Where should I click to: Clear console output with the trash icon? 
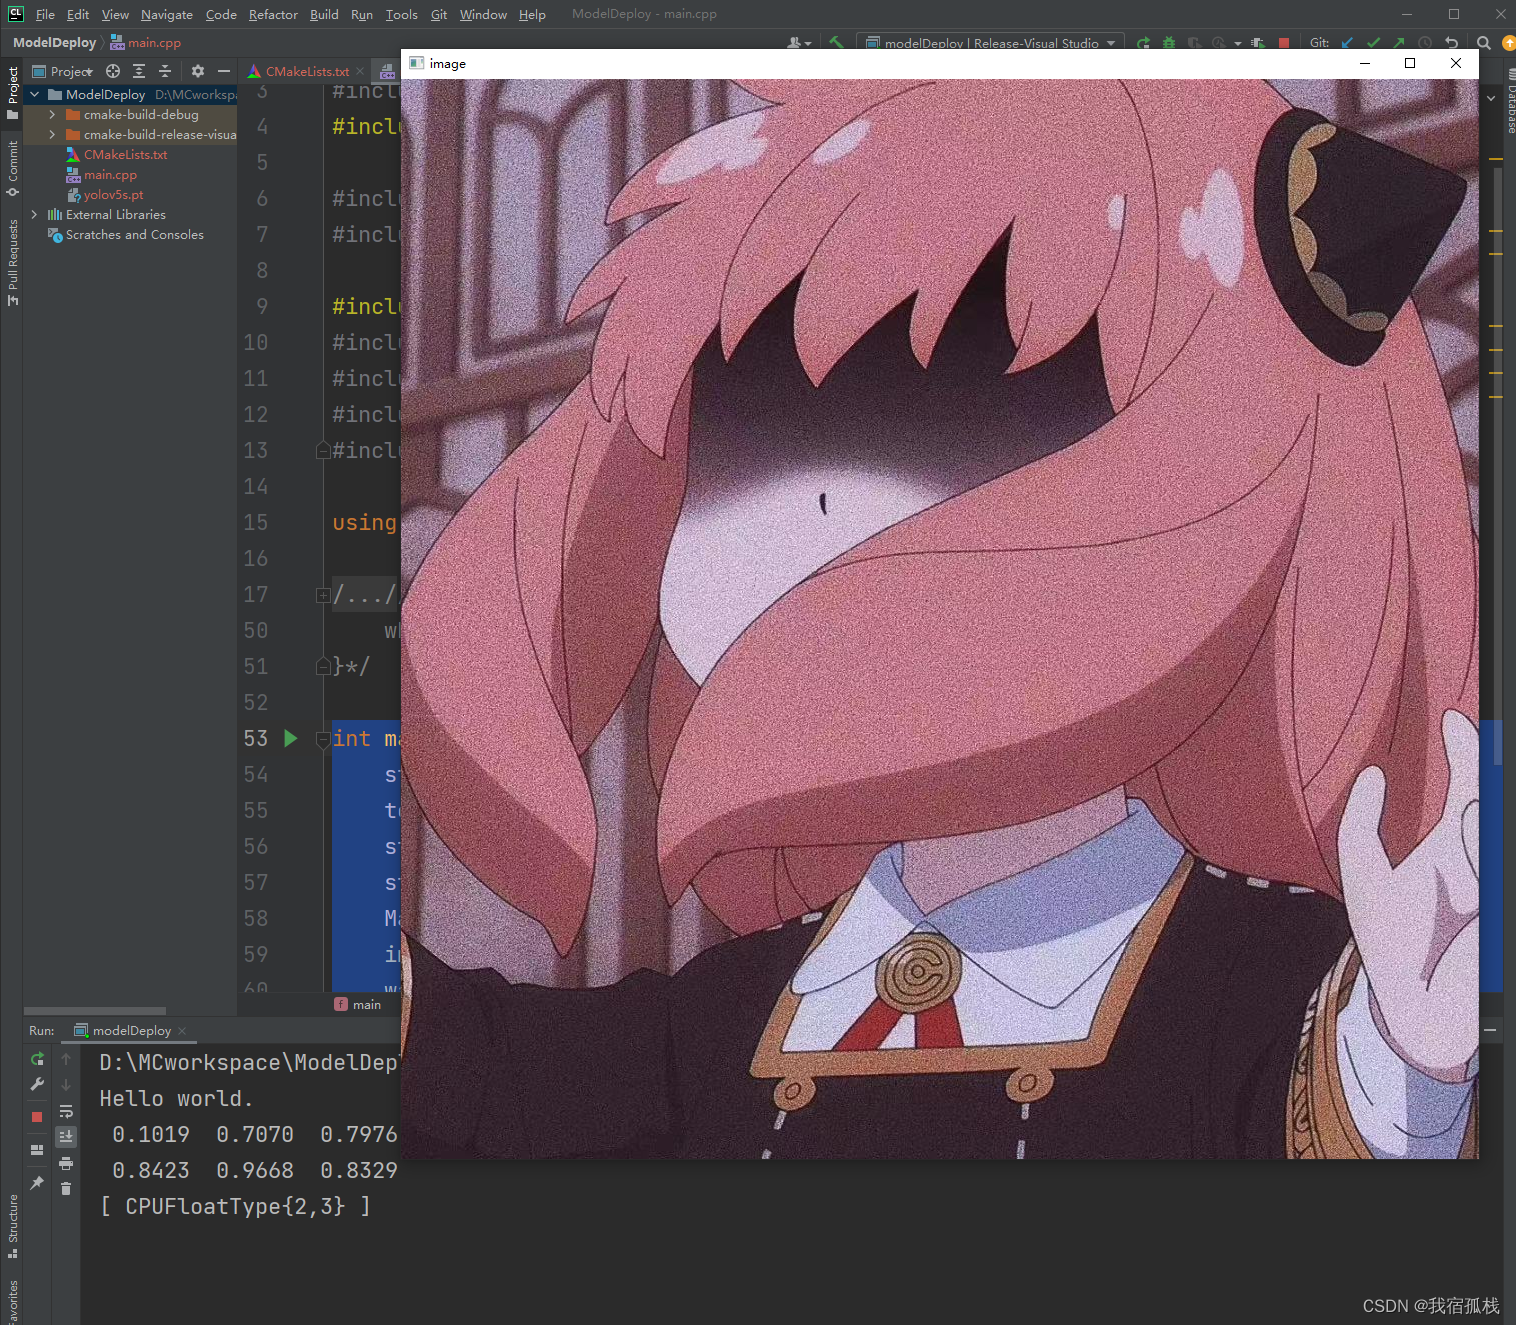pyautogui.click(x=66, y=1189)
